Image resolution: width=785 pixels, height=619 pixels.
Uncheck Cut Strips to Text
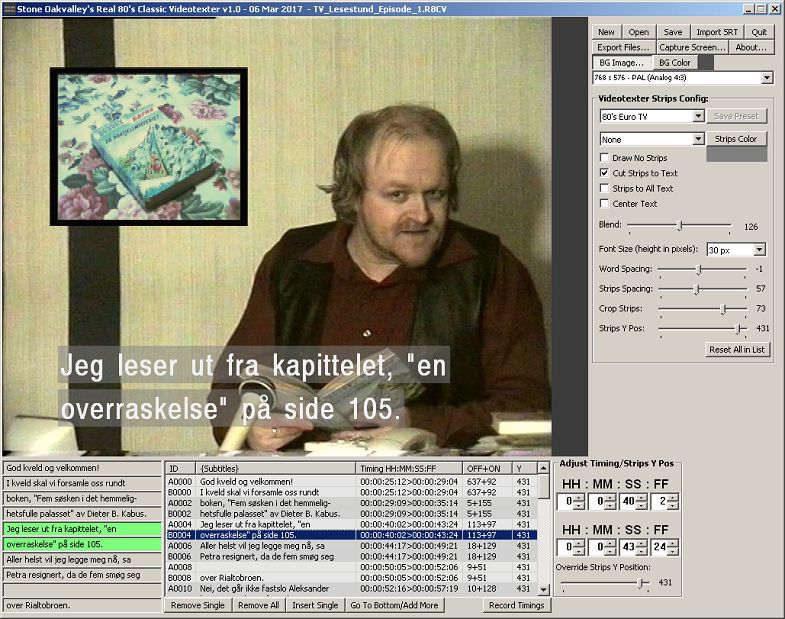[604, 173]
